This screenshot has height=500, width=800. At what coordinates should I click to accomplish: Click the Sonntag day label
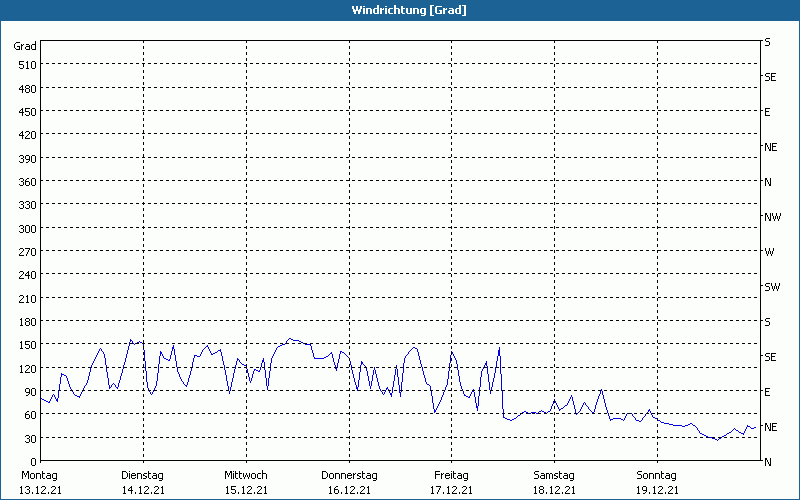tap(657, 475)
